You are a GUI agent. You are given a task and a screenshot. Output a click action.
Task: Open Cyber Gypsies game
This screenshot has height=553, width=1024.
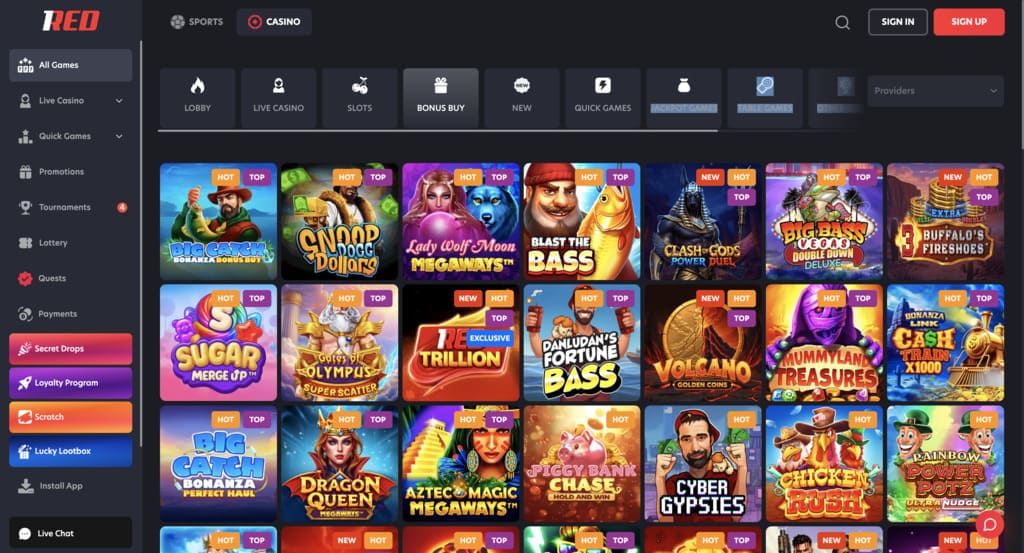coord(703,464)
